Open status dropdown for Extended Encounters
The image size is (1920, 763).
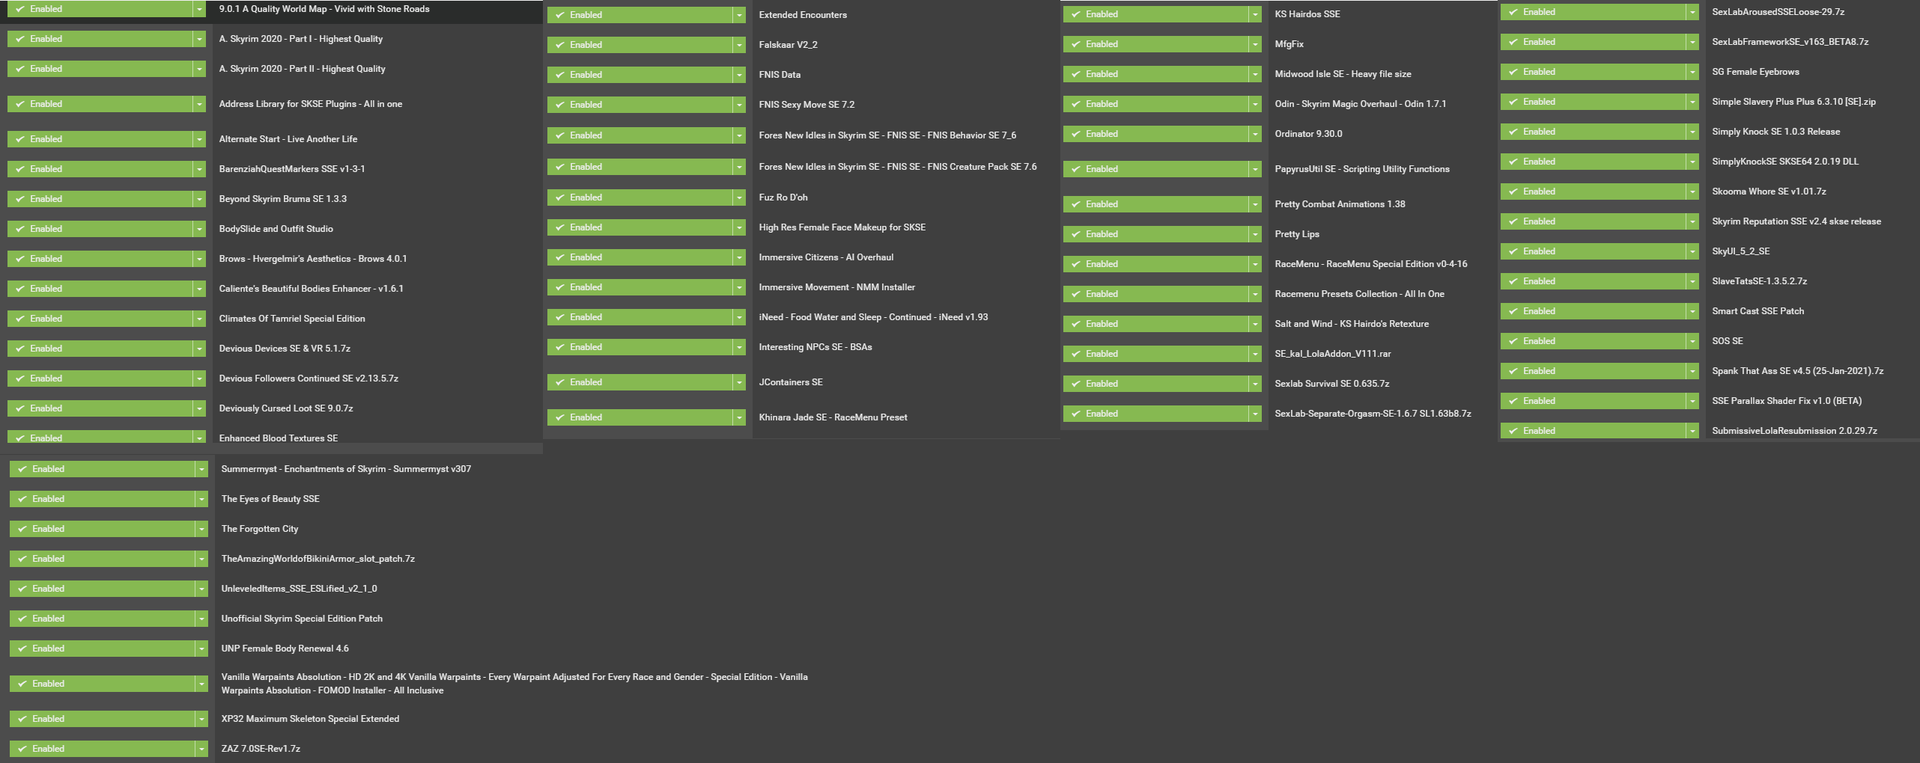click(x=740, y=15)
